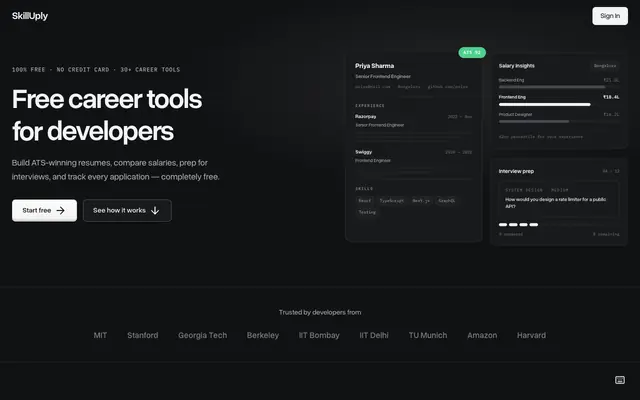Click the TypeScript skill tag

391,200
